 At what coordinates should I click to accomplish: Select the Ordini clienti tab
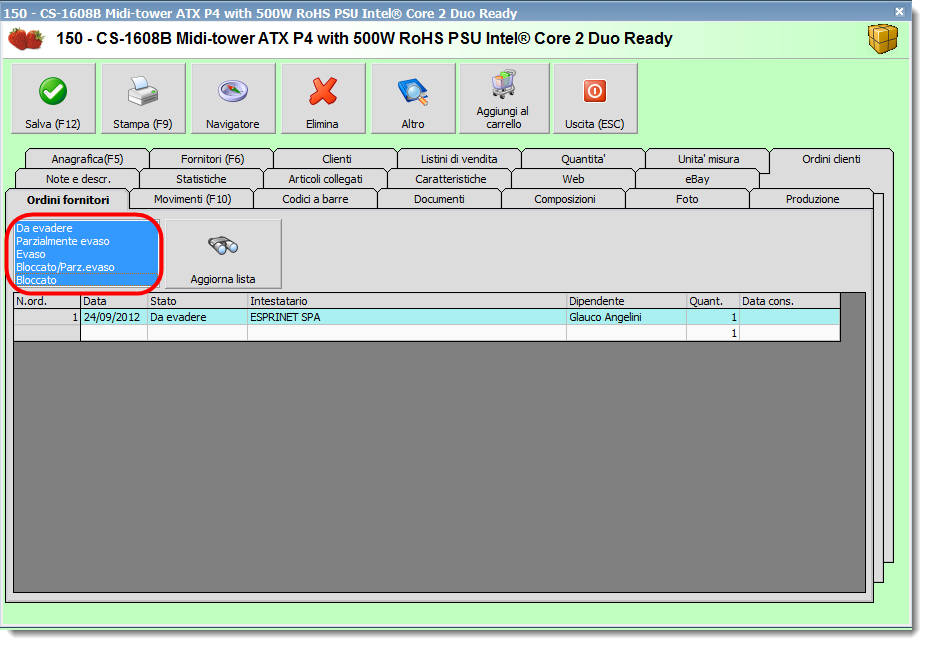(831, 159)
